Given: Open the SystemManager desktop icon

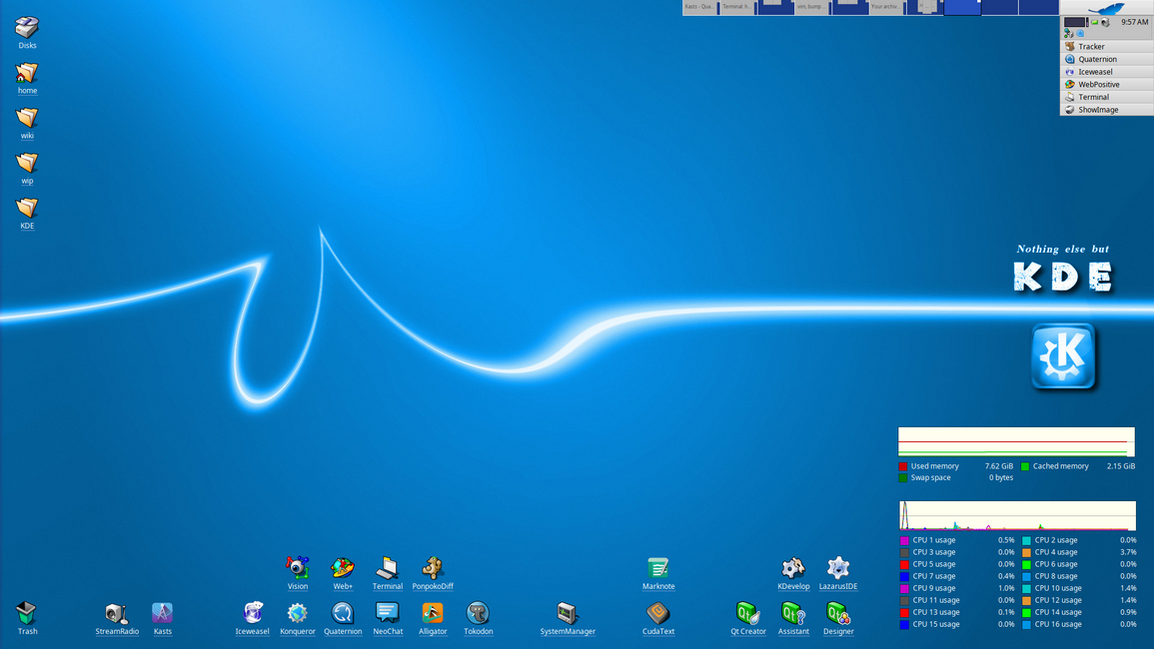Looking at the screenshot, I should (x=567, y=613).
